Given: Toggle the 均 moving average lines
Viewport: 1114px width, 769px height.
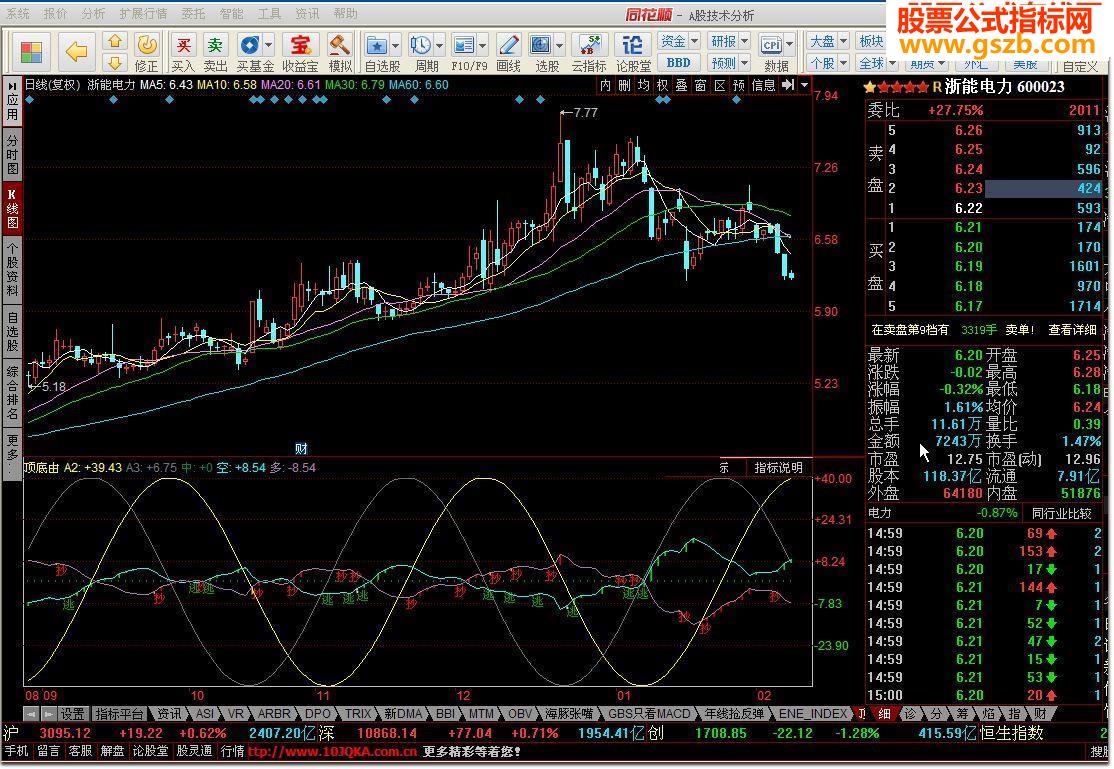Looking at the screenshot, I should [x=643, y=85].
